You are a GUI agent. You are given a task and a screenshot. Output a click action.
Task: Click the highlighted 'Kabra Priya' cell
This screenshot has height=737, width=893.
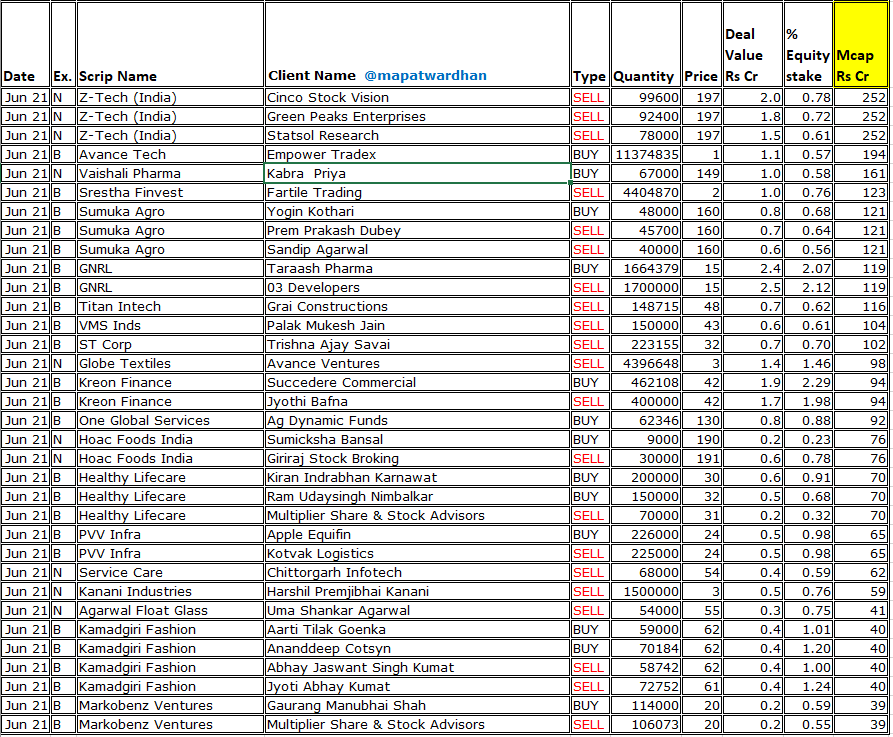(x=417, y=173)
